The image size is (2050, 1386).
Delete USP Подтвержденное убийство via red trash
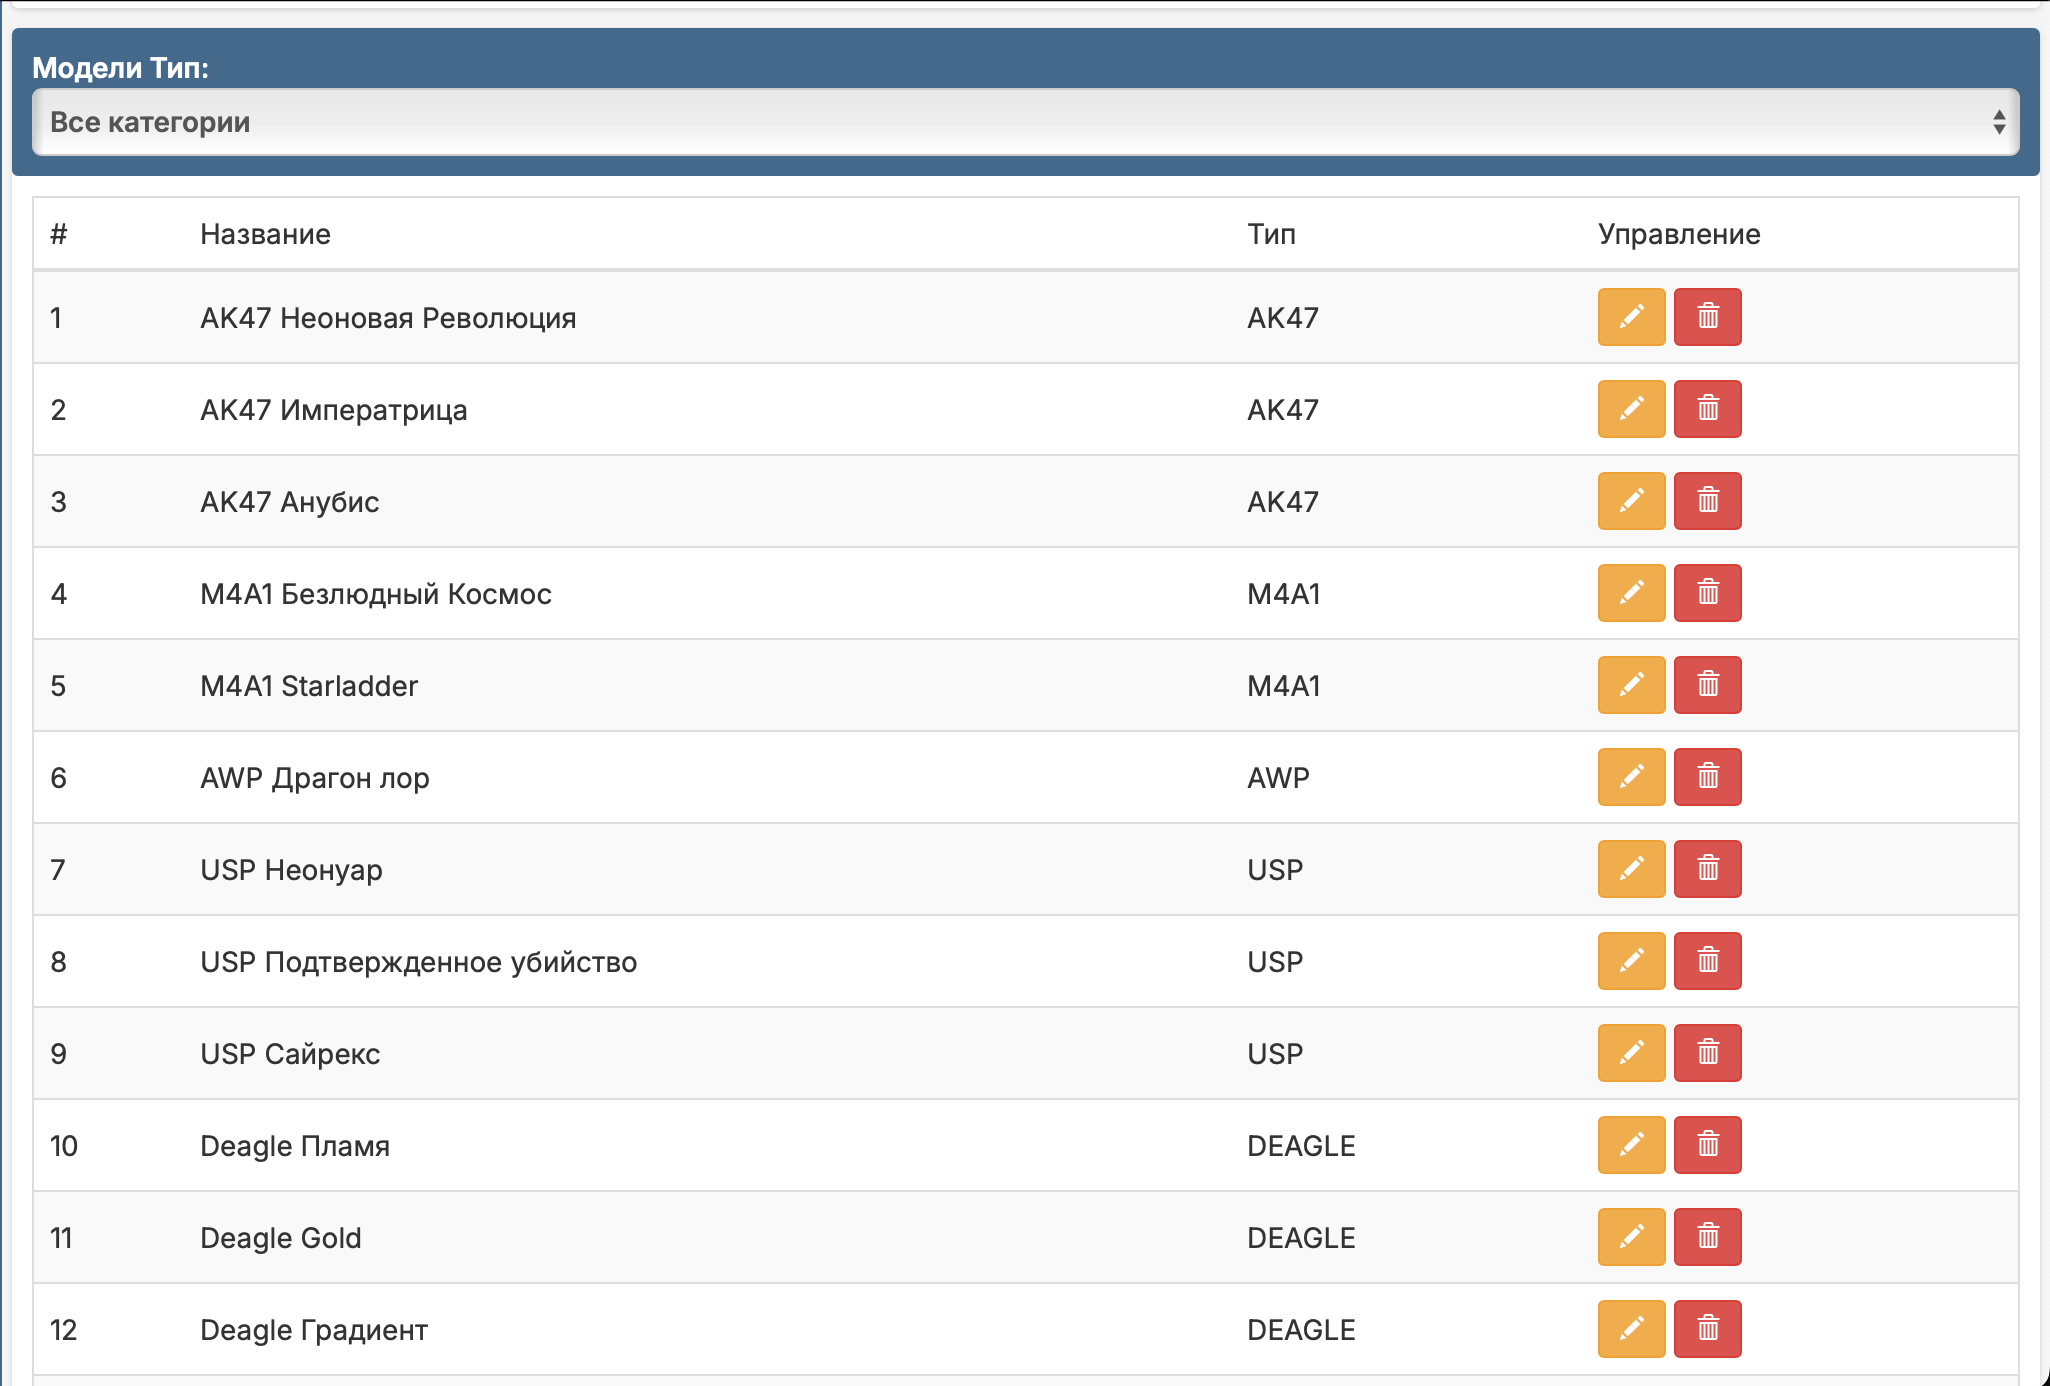pos(1707,961)
